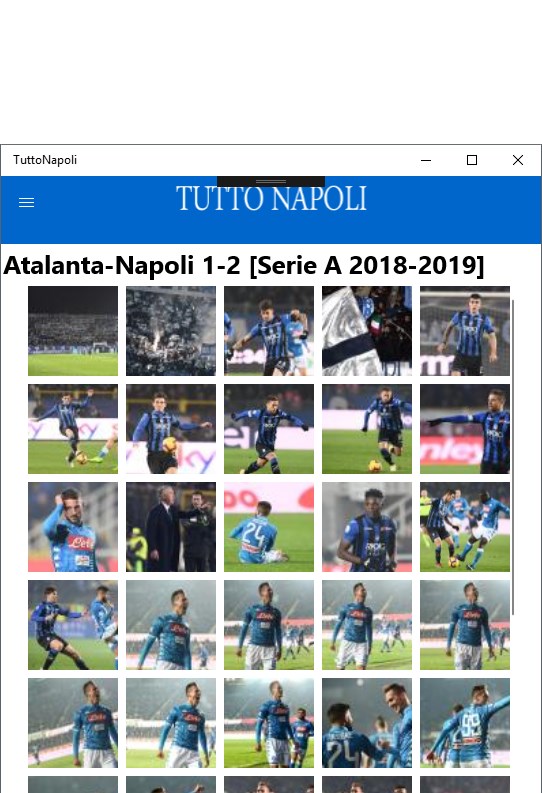This screenshot has height=793, width=542.
Task: Open the hamburger navigation menu
Action: click(26, 203)
